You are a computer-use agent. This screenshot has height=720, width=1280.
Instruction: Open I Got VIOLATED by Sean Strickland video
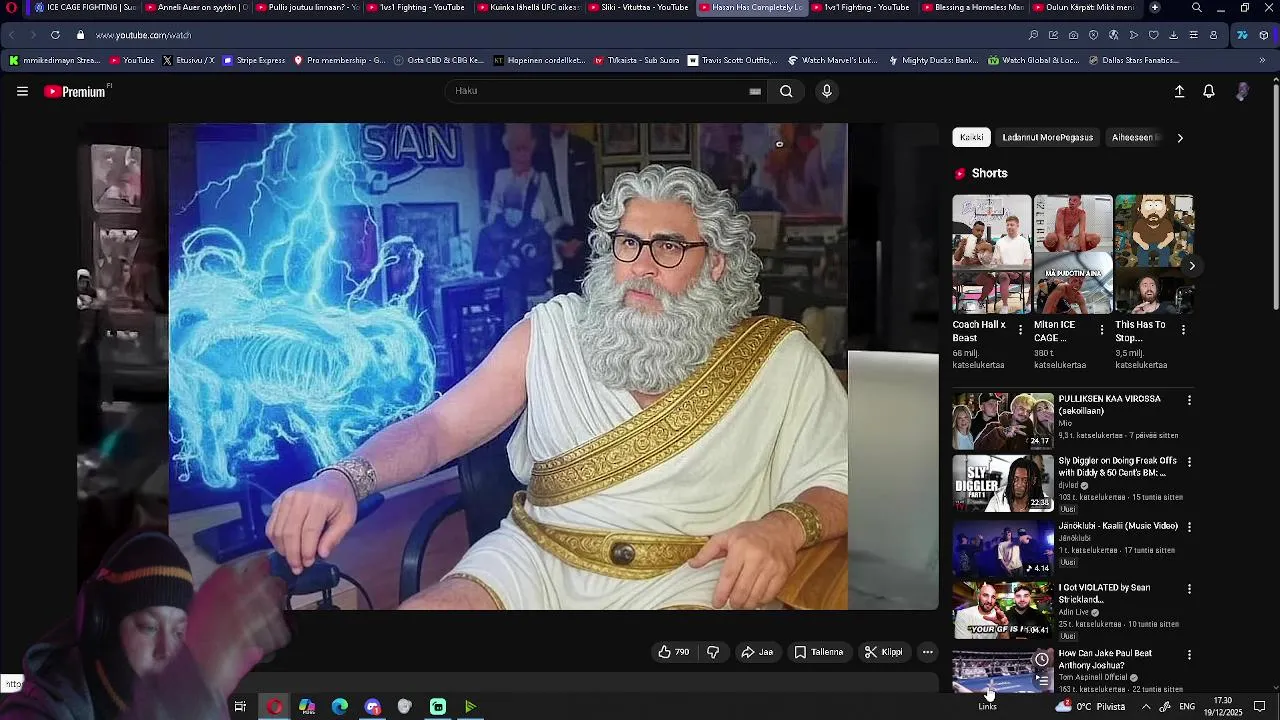pyautogui.click(x=1003, y=610)
